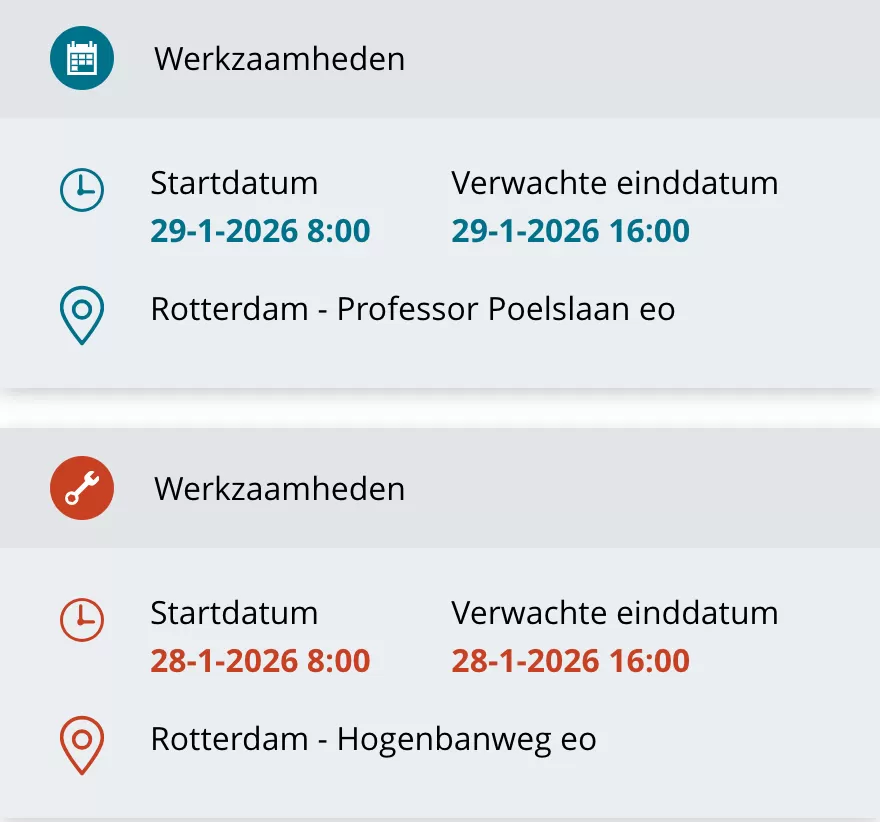
Task: Click the teal clock icon
Action: [x=82, y=189]
